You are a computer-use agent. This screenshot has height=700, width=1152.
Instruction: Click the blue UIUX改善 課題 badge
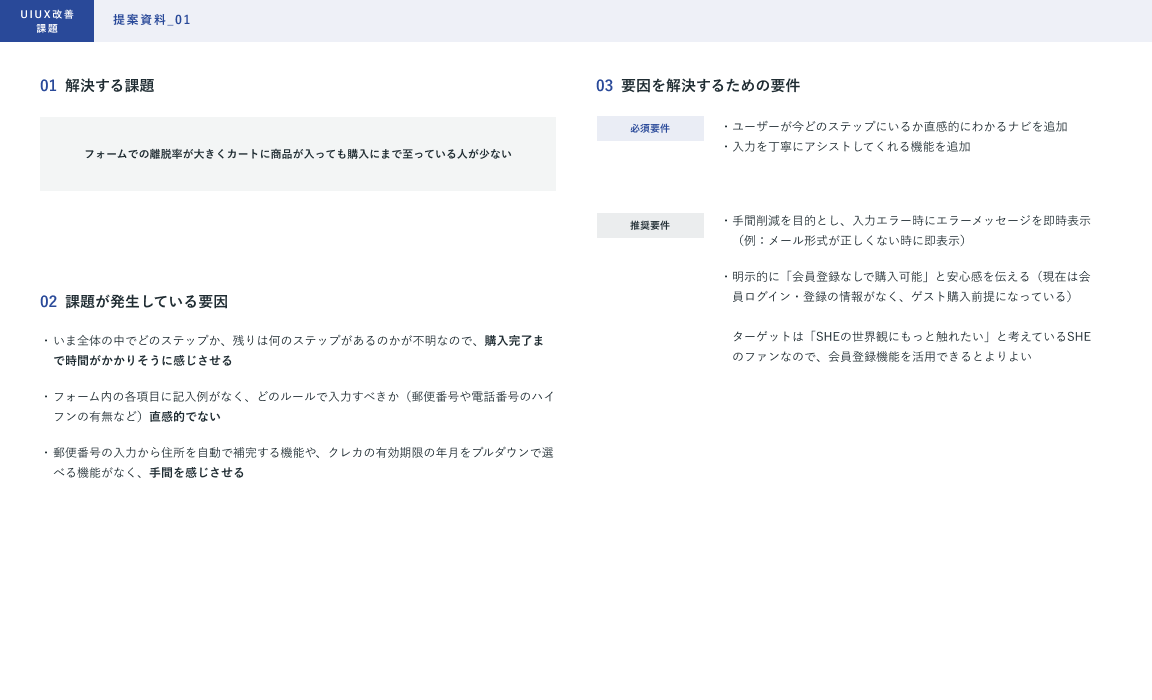(47, 21)
